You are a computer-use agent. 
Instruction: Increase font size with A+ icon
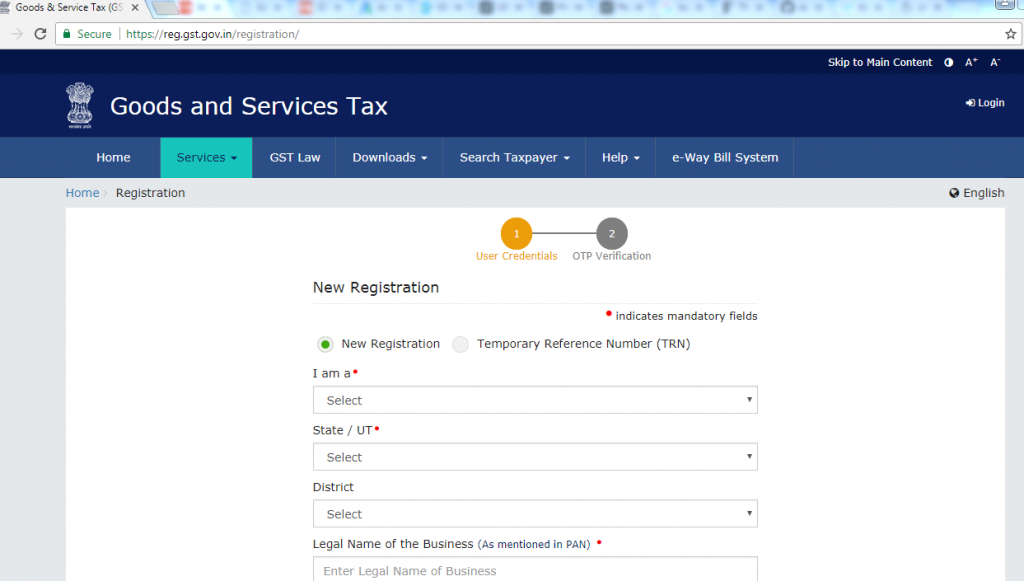(x=971, y=62)
